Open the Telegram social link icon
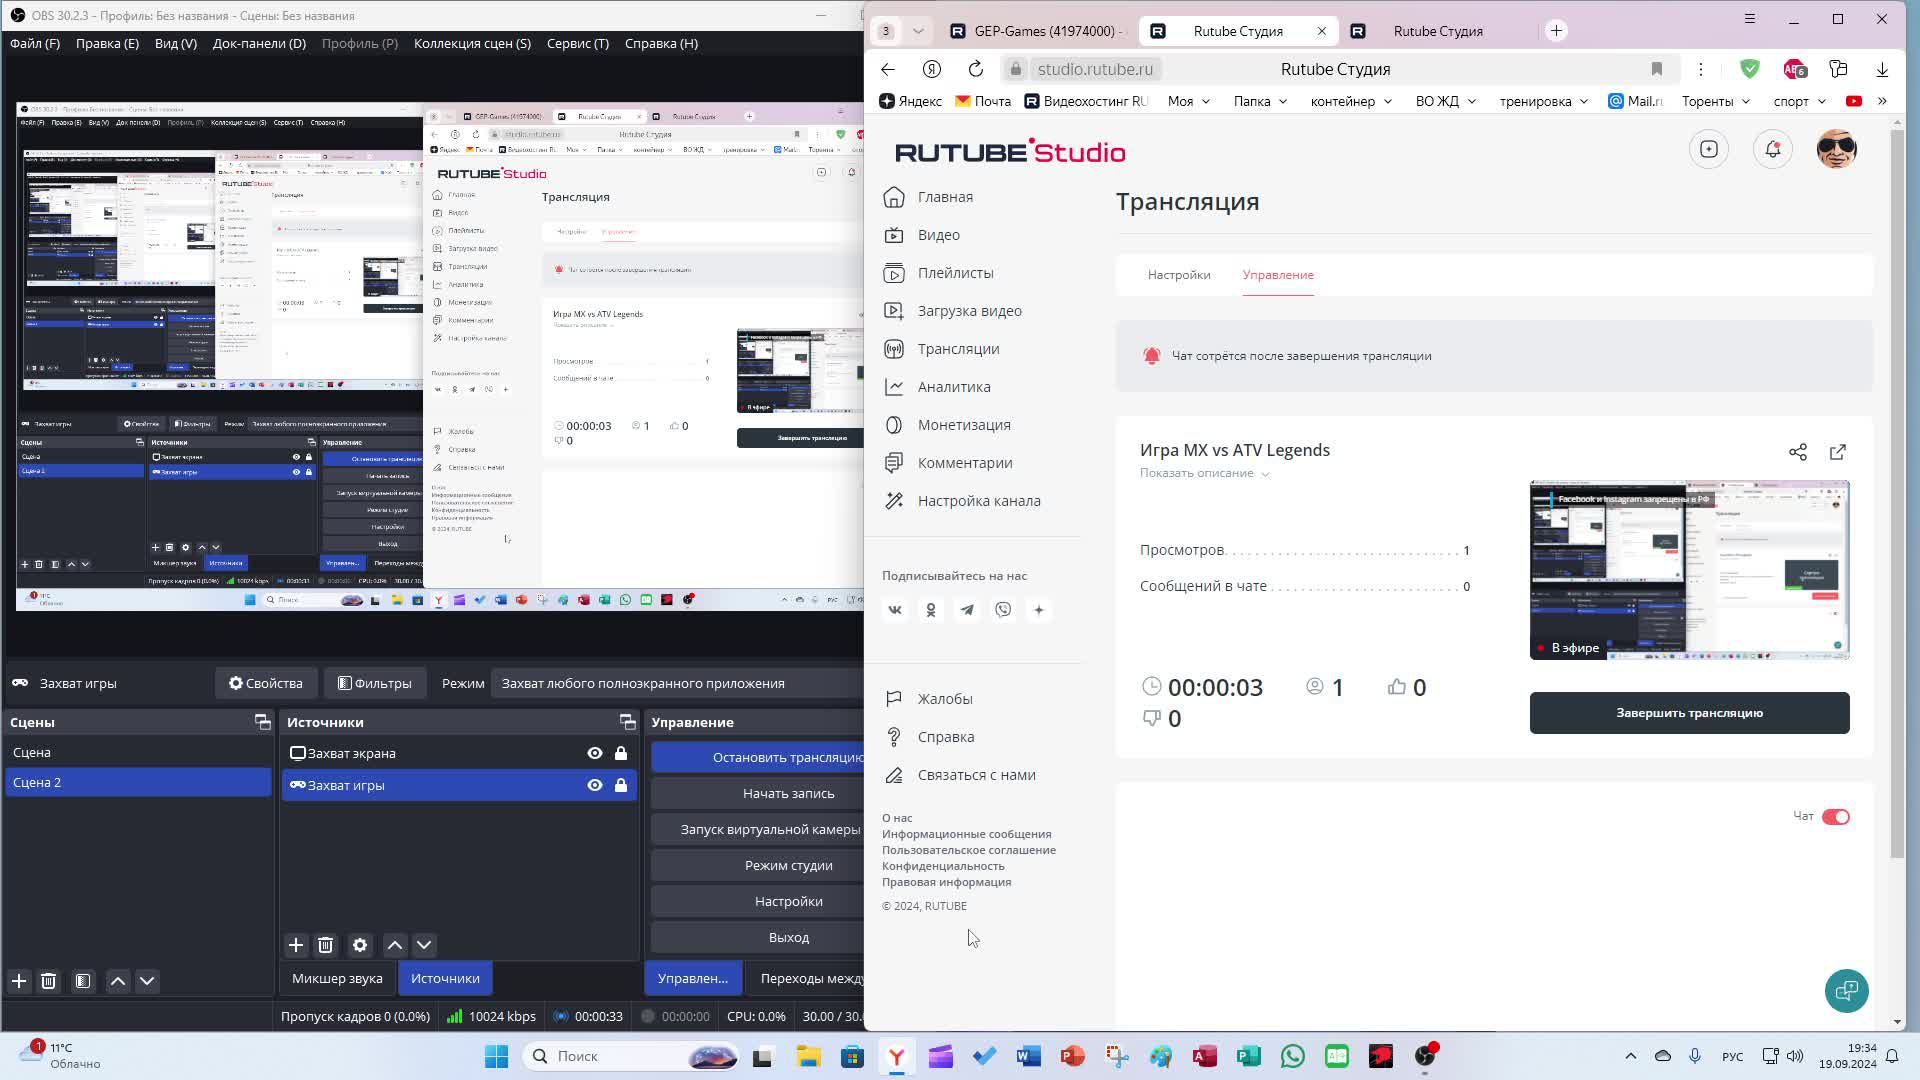 967,610
